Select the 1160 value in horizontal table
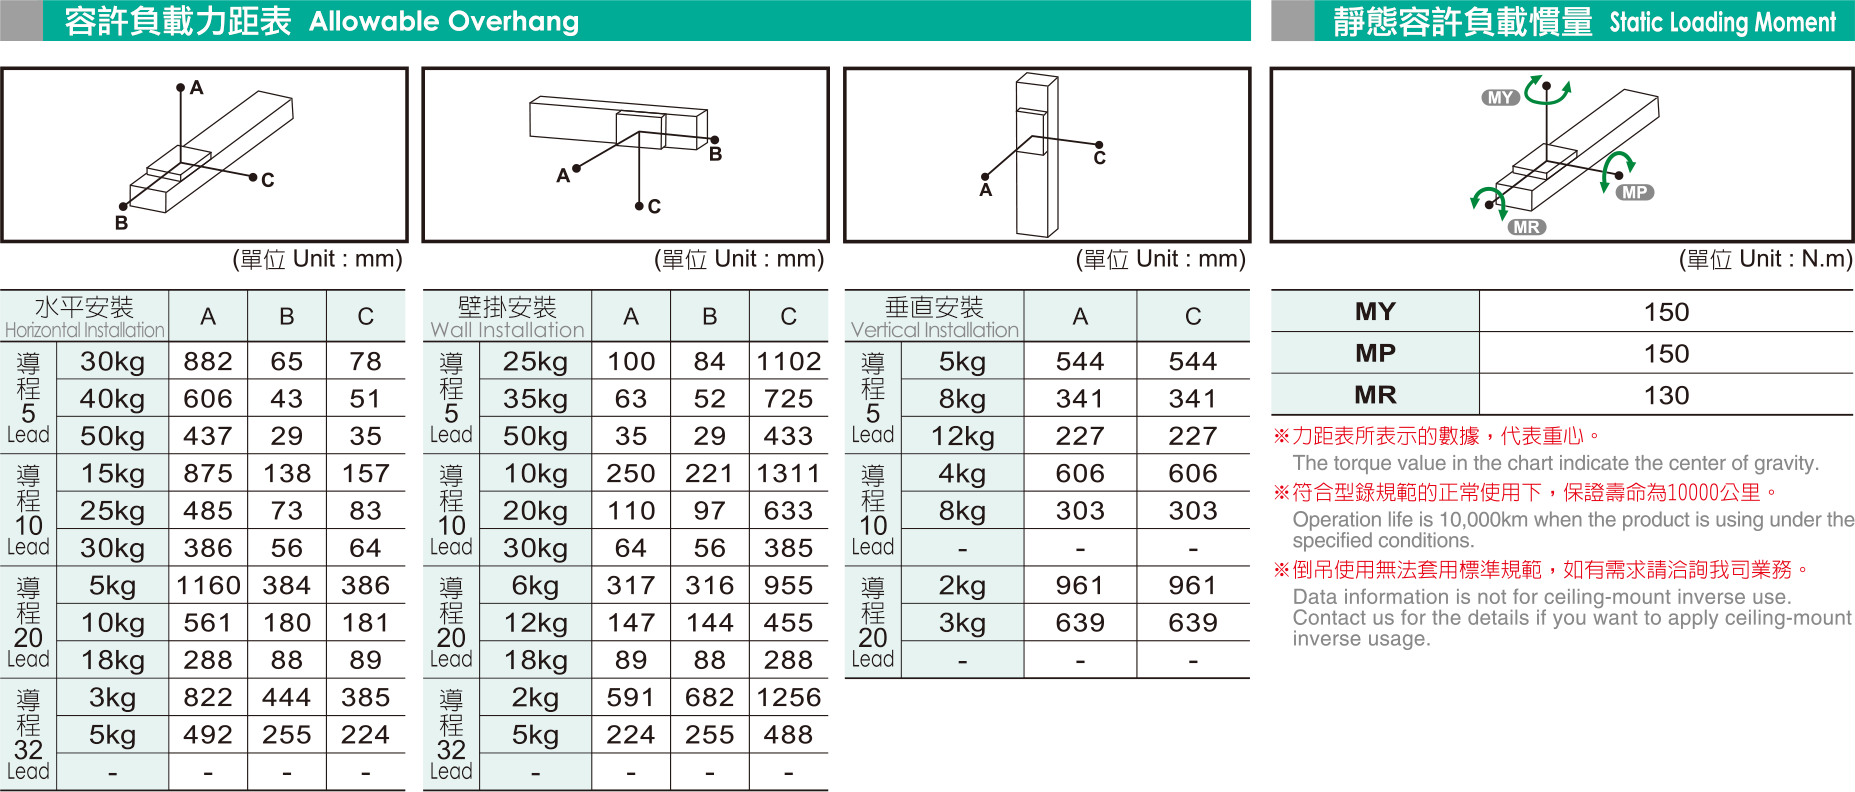This screenshot has width=1855, height=792. pyautogui.click(x=208, y=585)
